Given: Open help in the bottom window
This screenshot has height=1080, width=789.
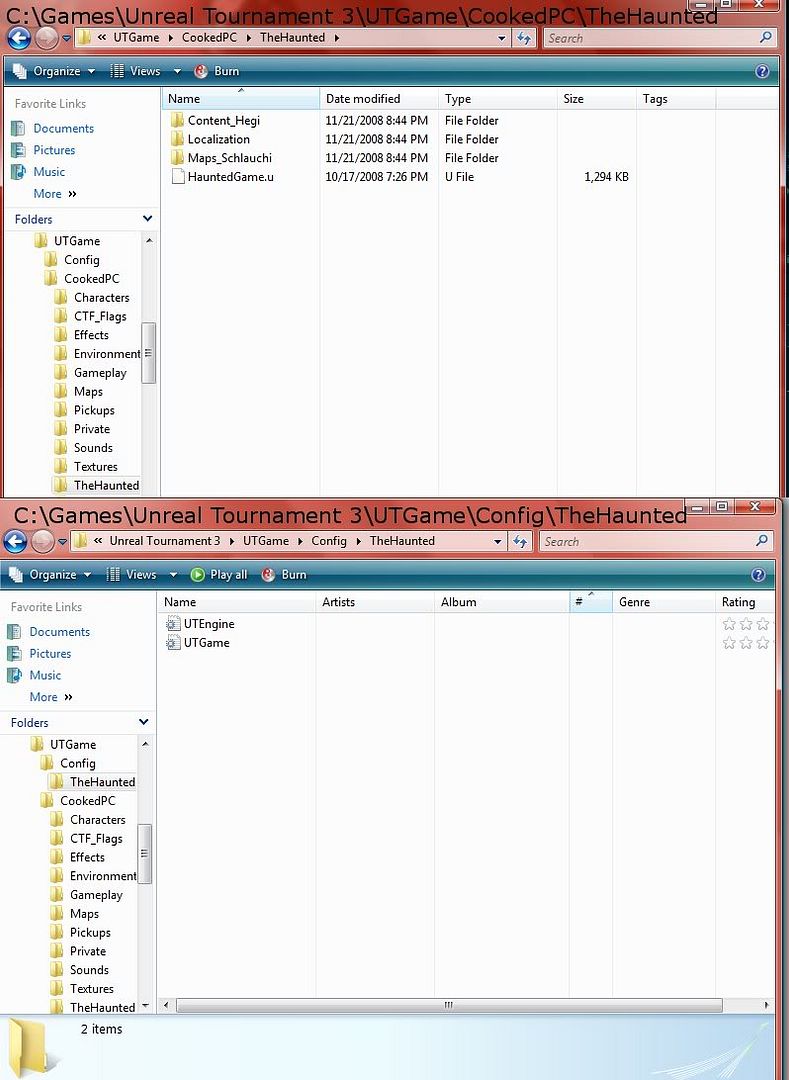Looking at the screenshot, I should coord(758,574).
